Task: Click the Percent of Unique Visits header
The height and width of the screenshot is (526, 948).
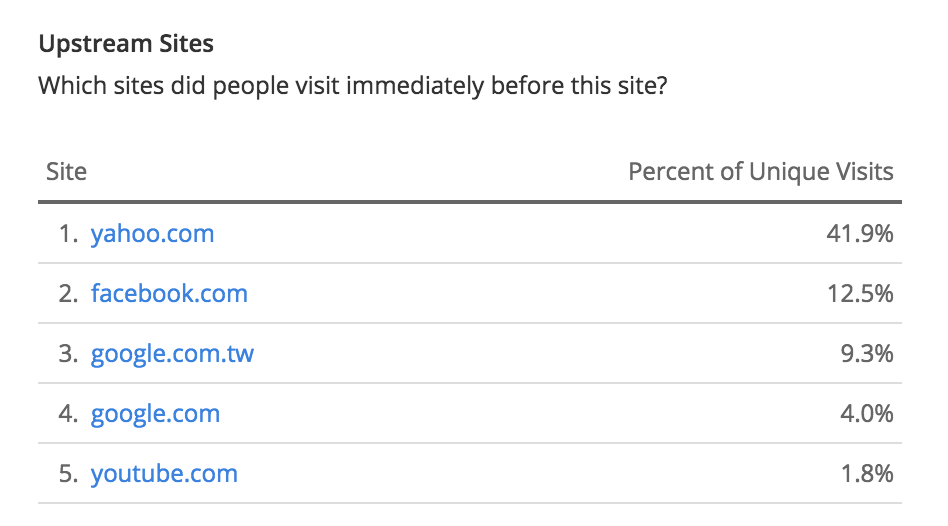Action: pyautogui.click(x=760, y=172)
